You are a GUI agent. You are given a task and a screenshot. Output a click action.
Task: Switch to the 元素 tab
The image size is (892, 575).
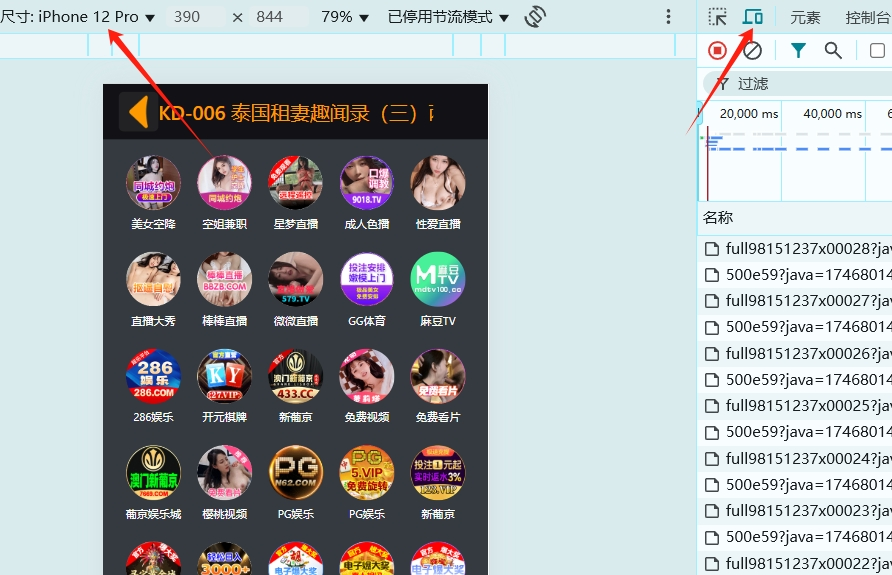(805, 18)
